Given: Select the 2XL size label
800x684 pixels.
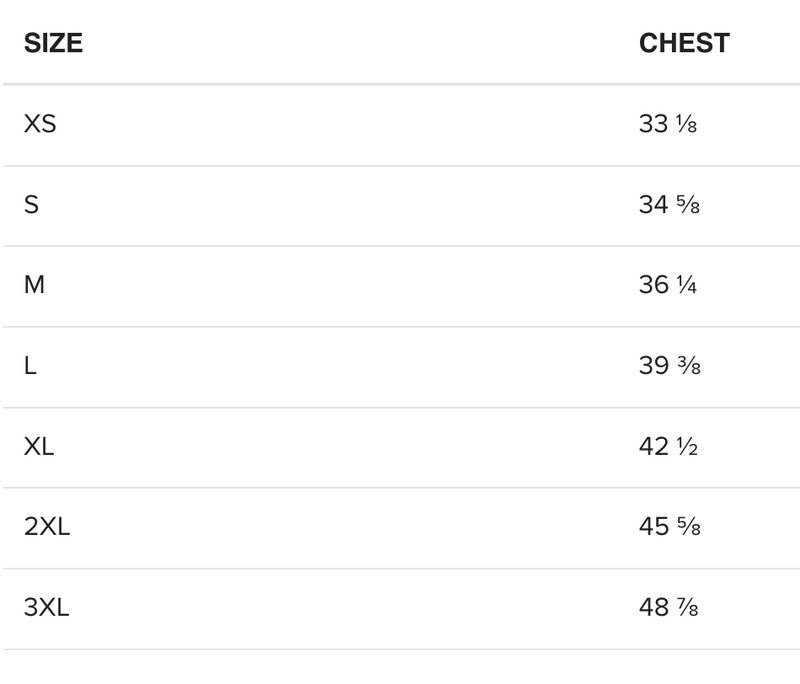Looking at the screenshot, I should [47, 527].
